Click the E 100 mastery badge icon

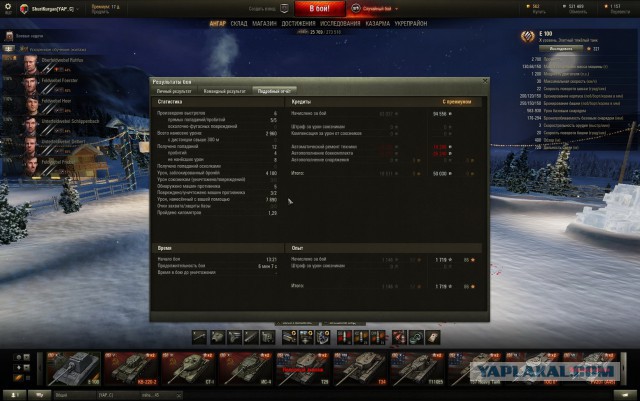(x=528, y=37)
